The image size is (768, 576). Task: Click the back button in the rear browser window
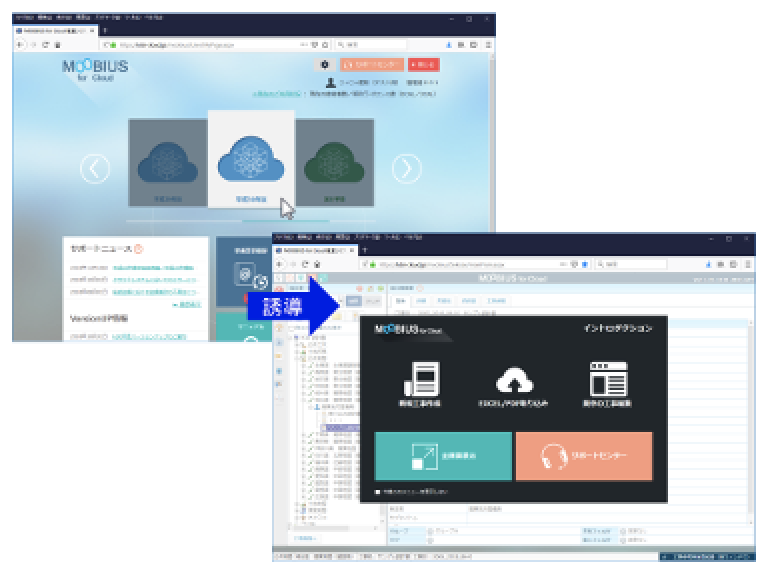20,45
